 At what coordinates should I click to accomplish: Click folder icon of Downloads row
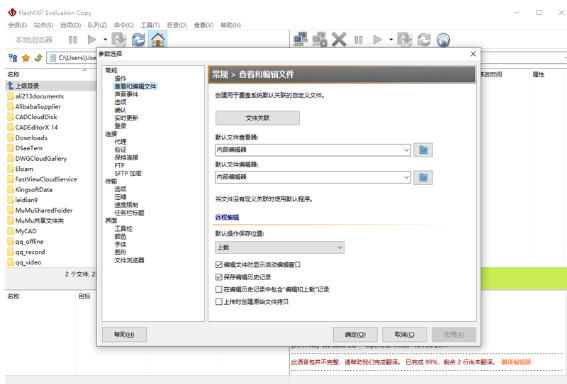[x=10, y=138]
